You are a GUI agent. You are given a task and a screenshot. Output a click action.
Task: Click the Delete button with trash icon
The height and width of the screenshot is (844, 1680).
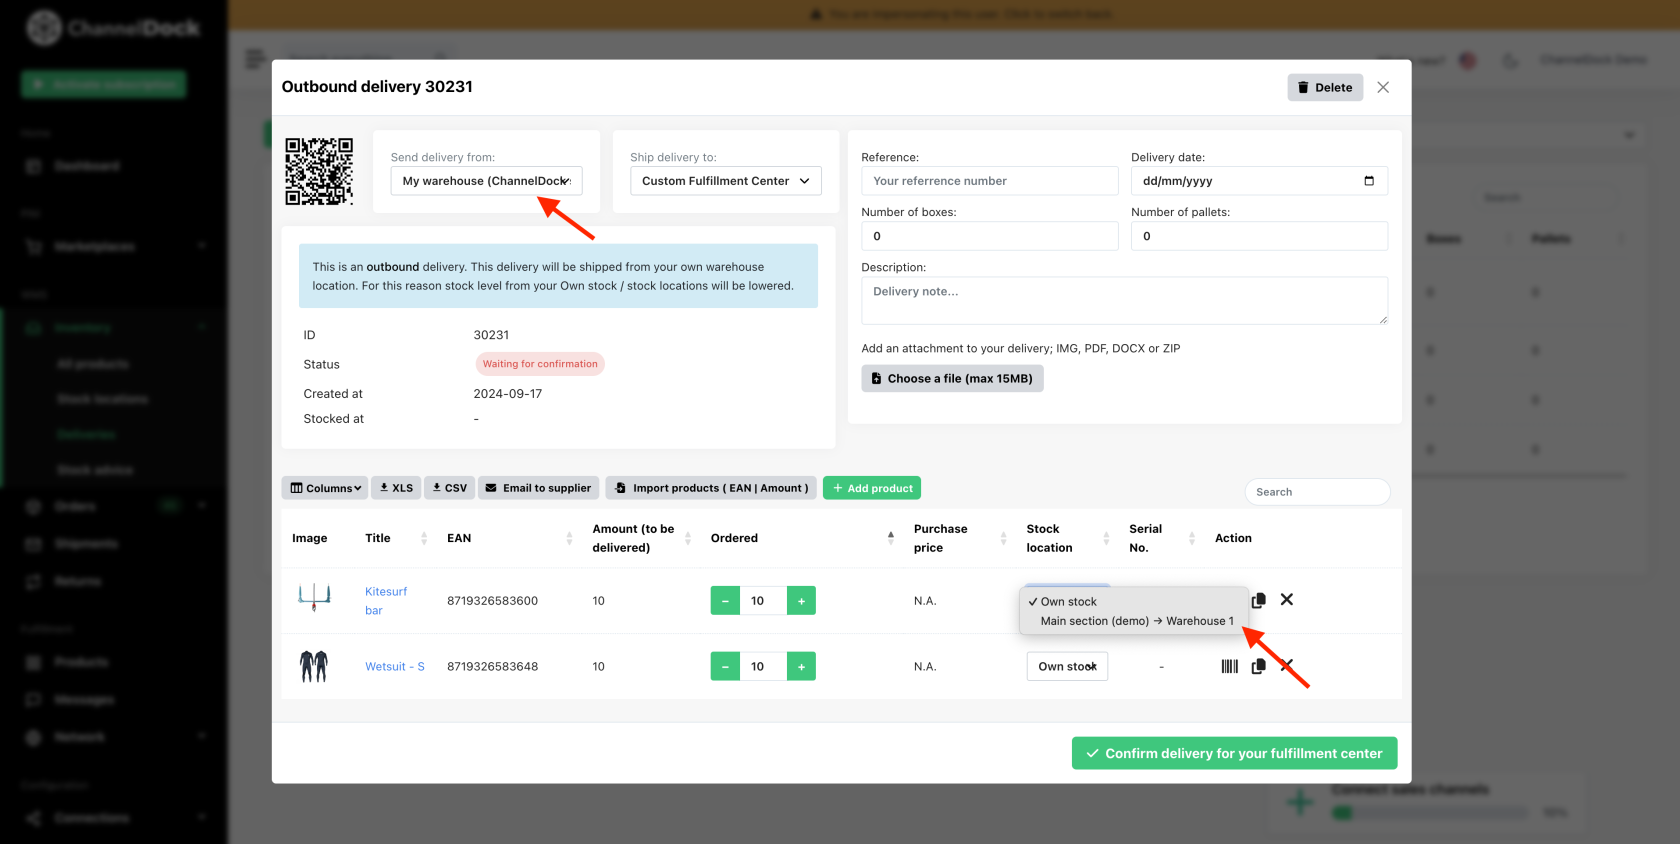click(x=1324, y=88)
